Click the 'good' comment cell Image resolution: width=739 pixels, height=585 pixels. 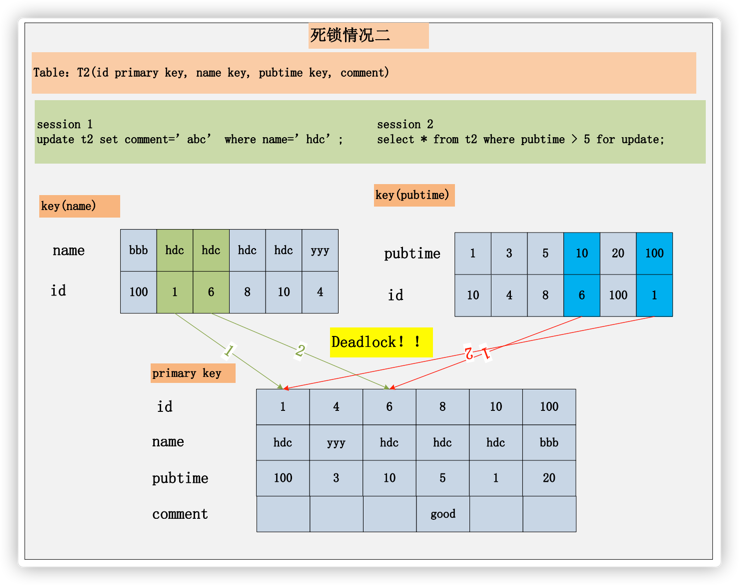pos(442,514)
